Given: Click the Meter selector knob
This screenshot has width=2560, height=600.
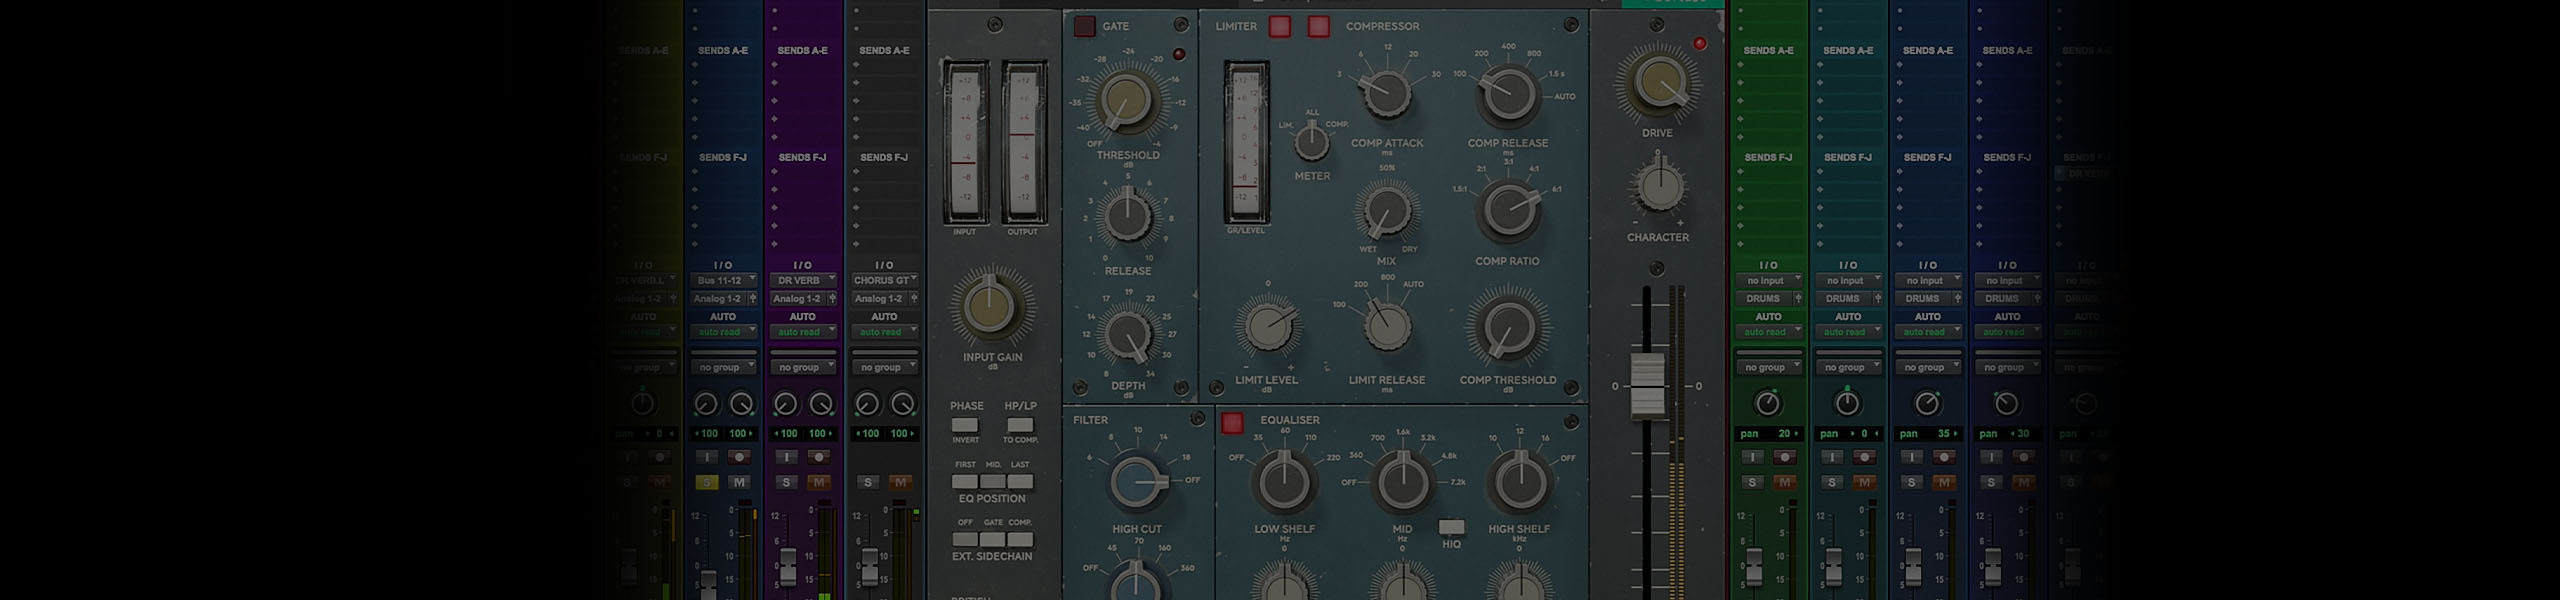Looking at the screenshot, I should (x=1311, y=144).
